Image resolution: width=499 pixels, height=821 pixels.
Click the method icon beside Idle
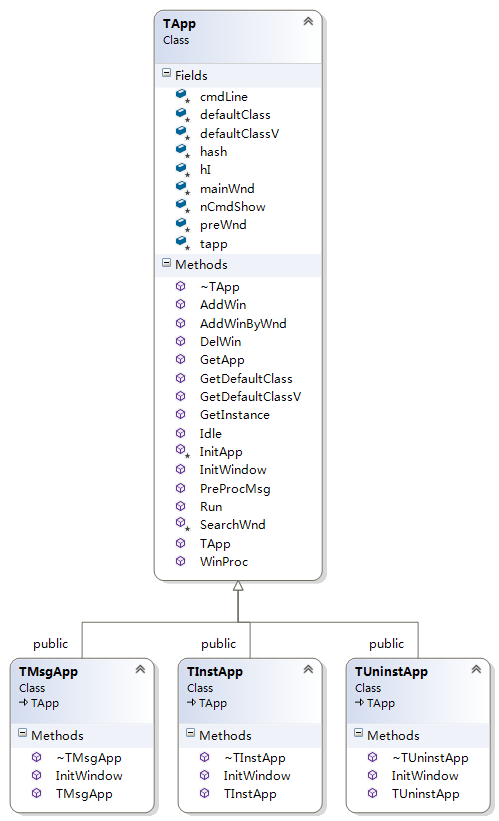click(181, 433)
